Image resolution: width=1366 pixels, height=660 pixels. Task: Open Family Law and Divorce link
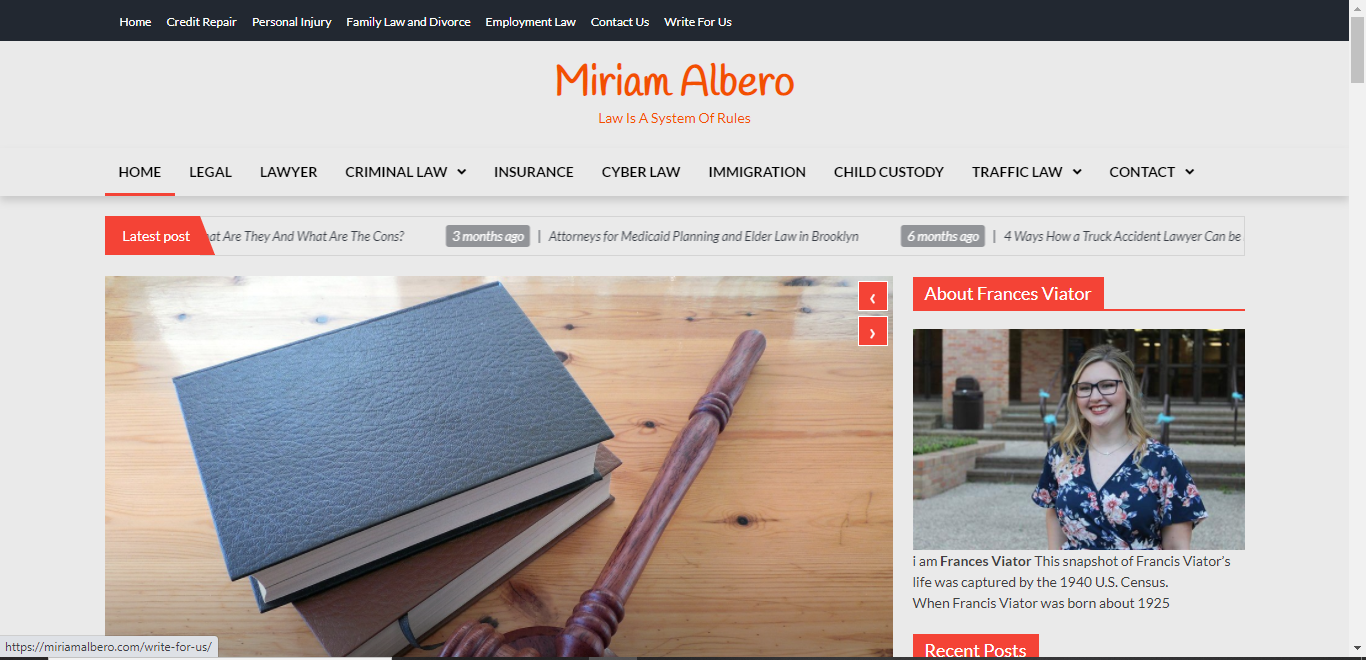408,22
